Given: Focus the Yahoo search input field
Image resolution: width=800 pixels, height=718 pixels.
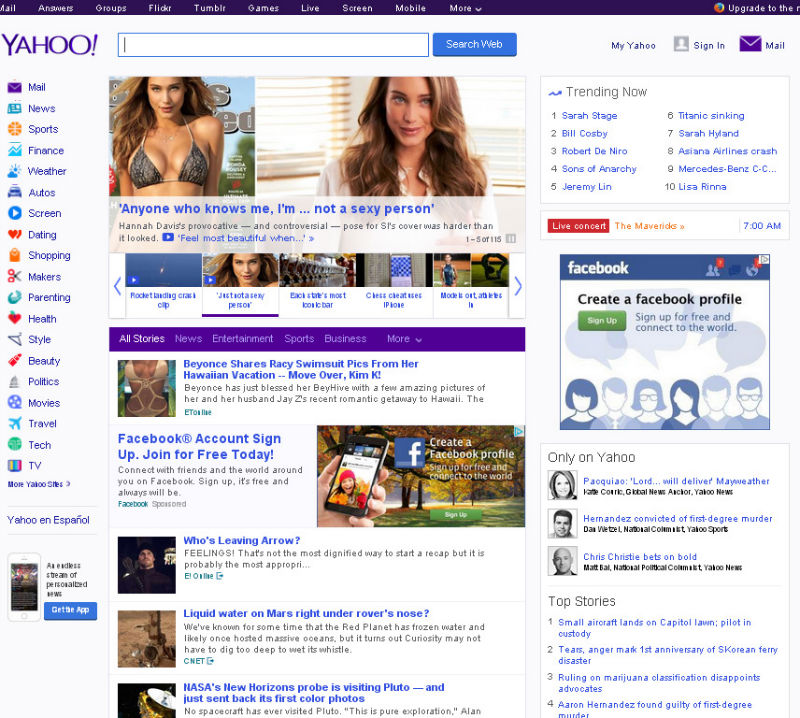Looking at the screenshot, I should (273, 45).
